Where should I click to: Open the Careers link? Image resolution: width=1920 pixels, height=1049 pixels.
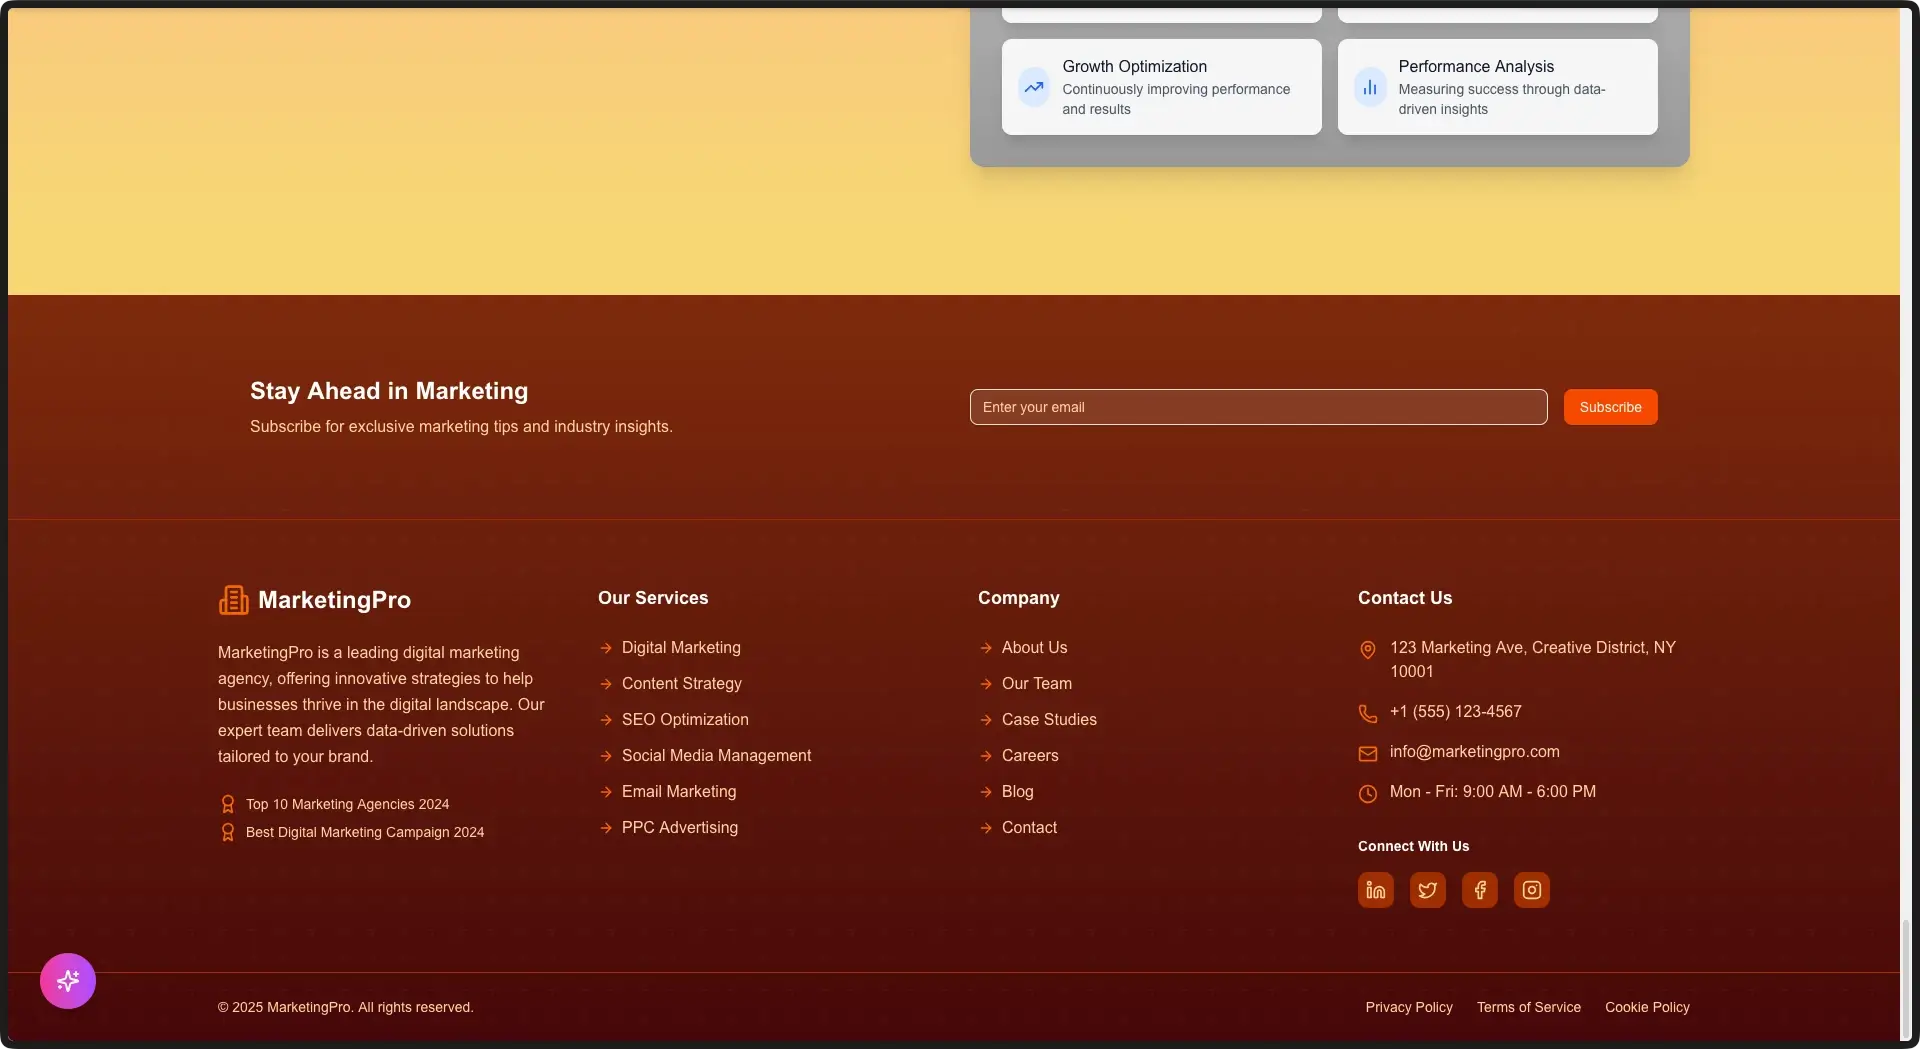[1030, 756]
